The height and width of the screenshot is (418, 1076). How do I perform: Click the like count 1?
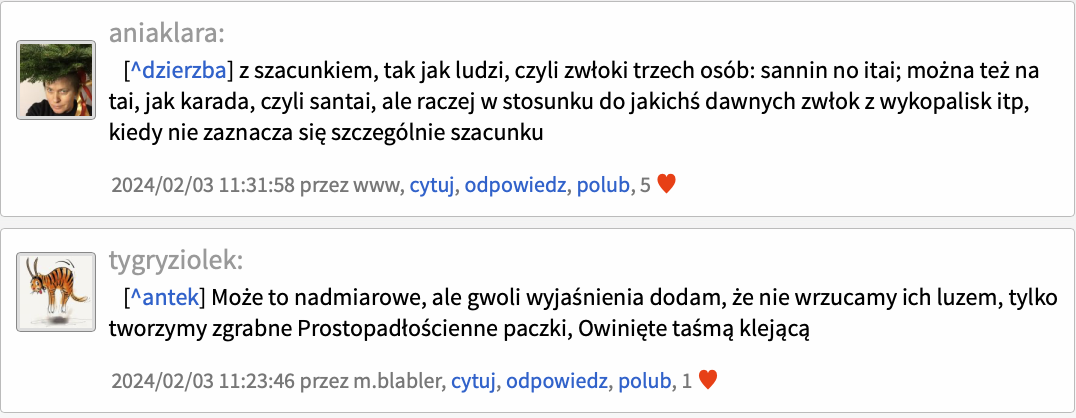tap(687, 381)
